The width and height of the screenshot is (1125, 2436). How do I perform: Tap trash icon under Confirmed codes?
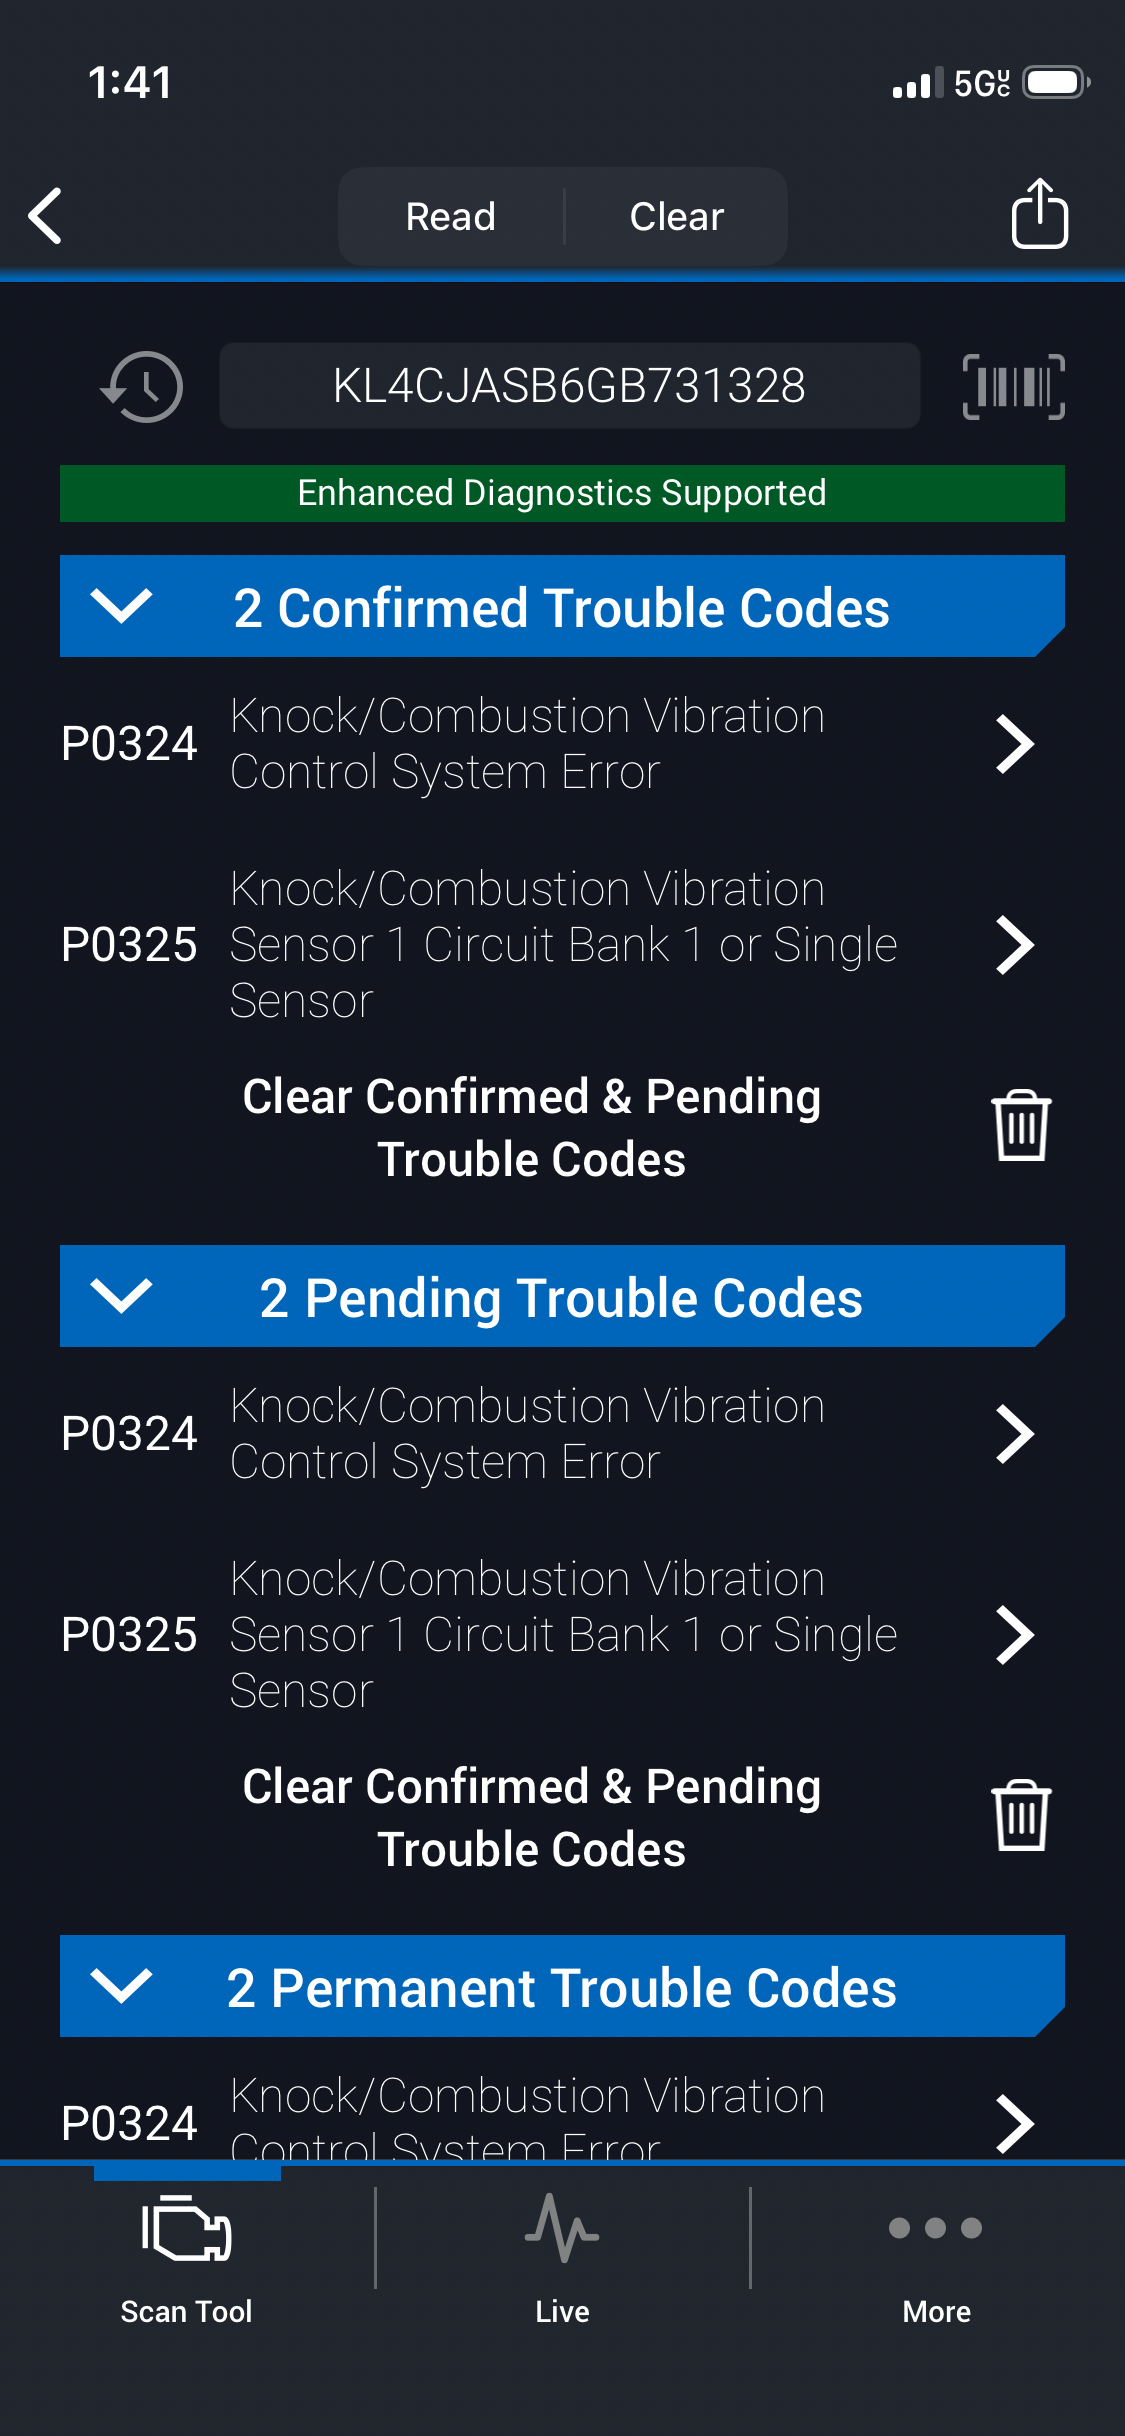pos(1020,1126)
